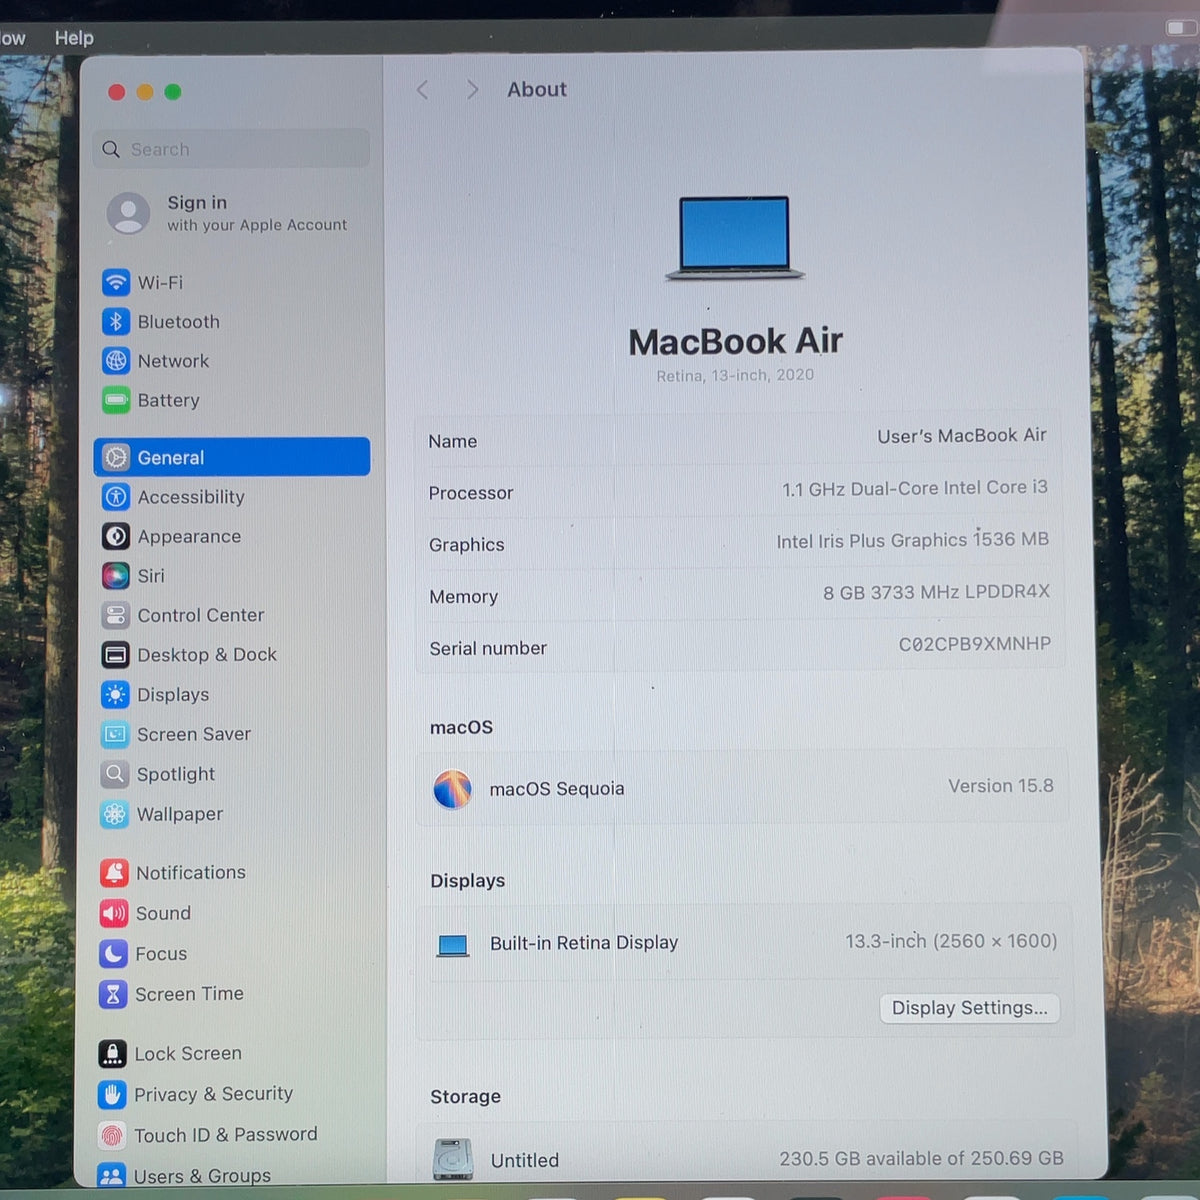Click the MacBook Air heading

click(x=735, y=341)
